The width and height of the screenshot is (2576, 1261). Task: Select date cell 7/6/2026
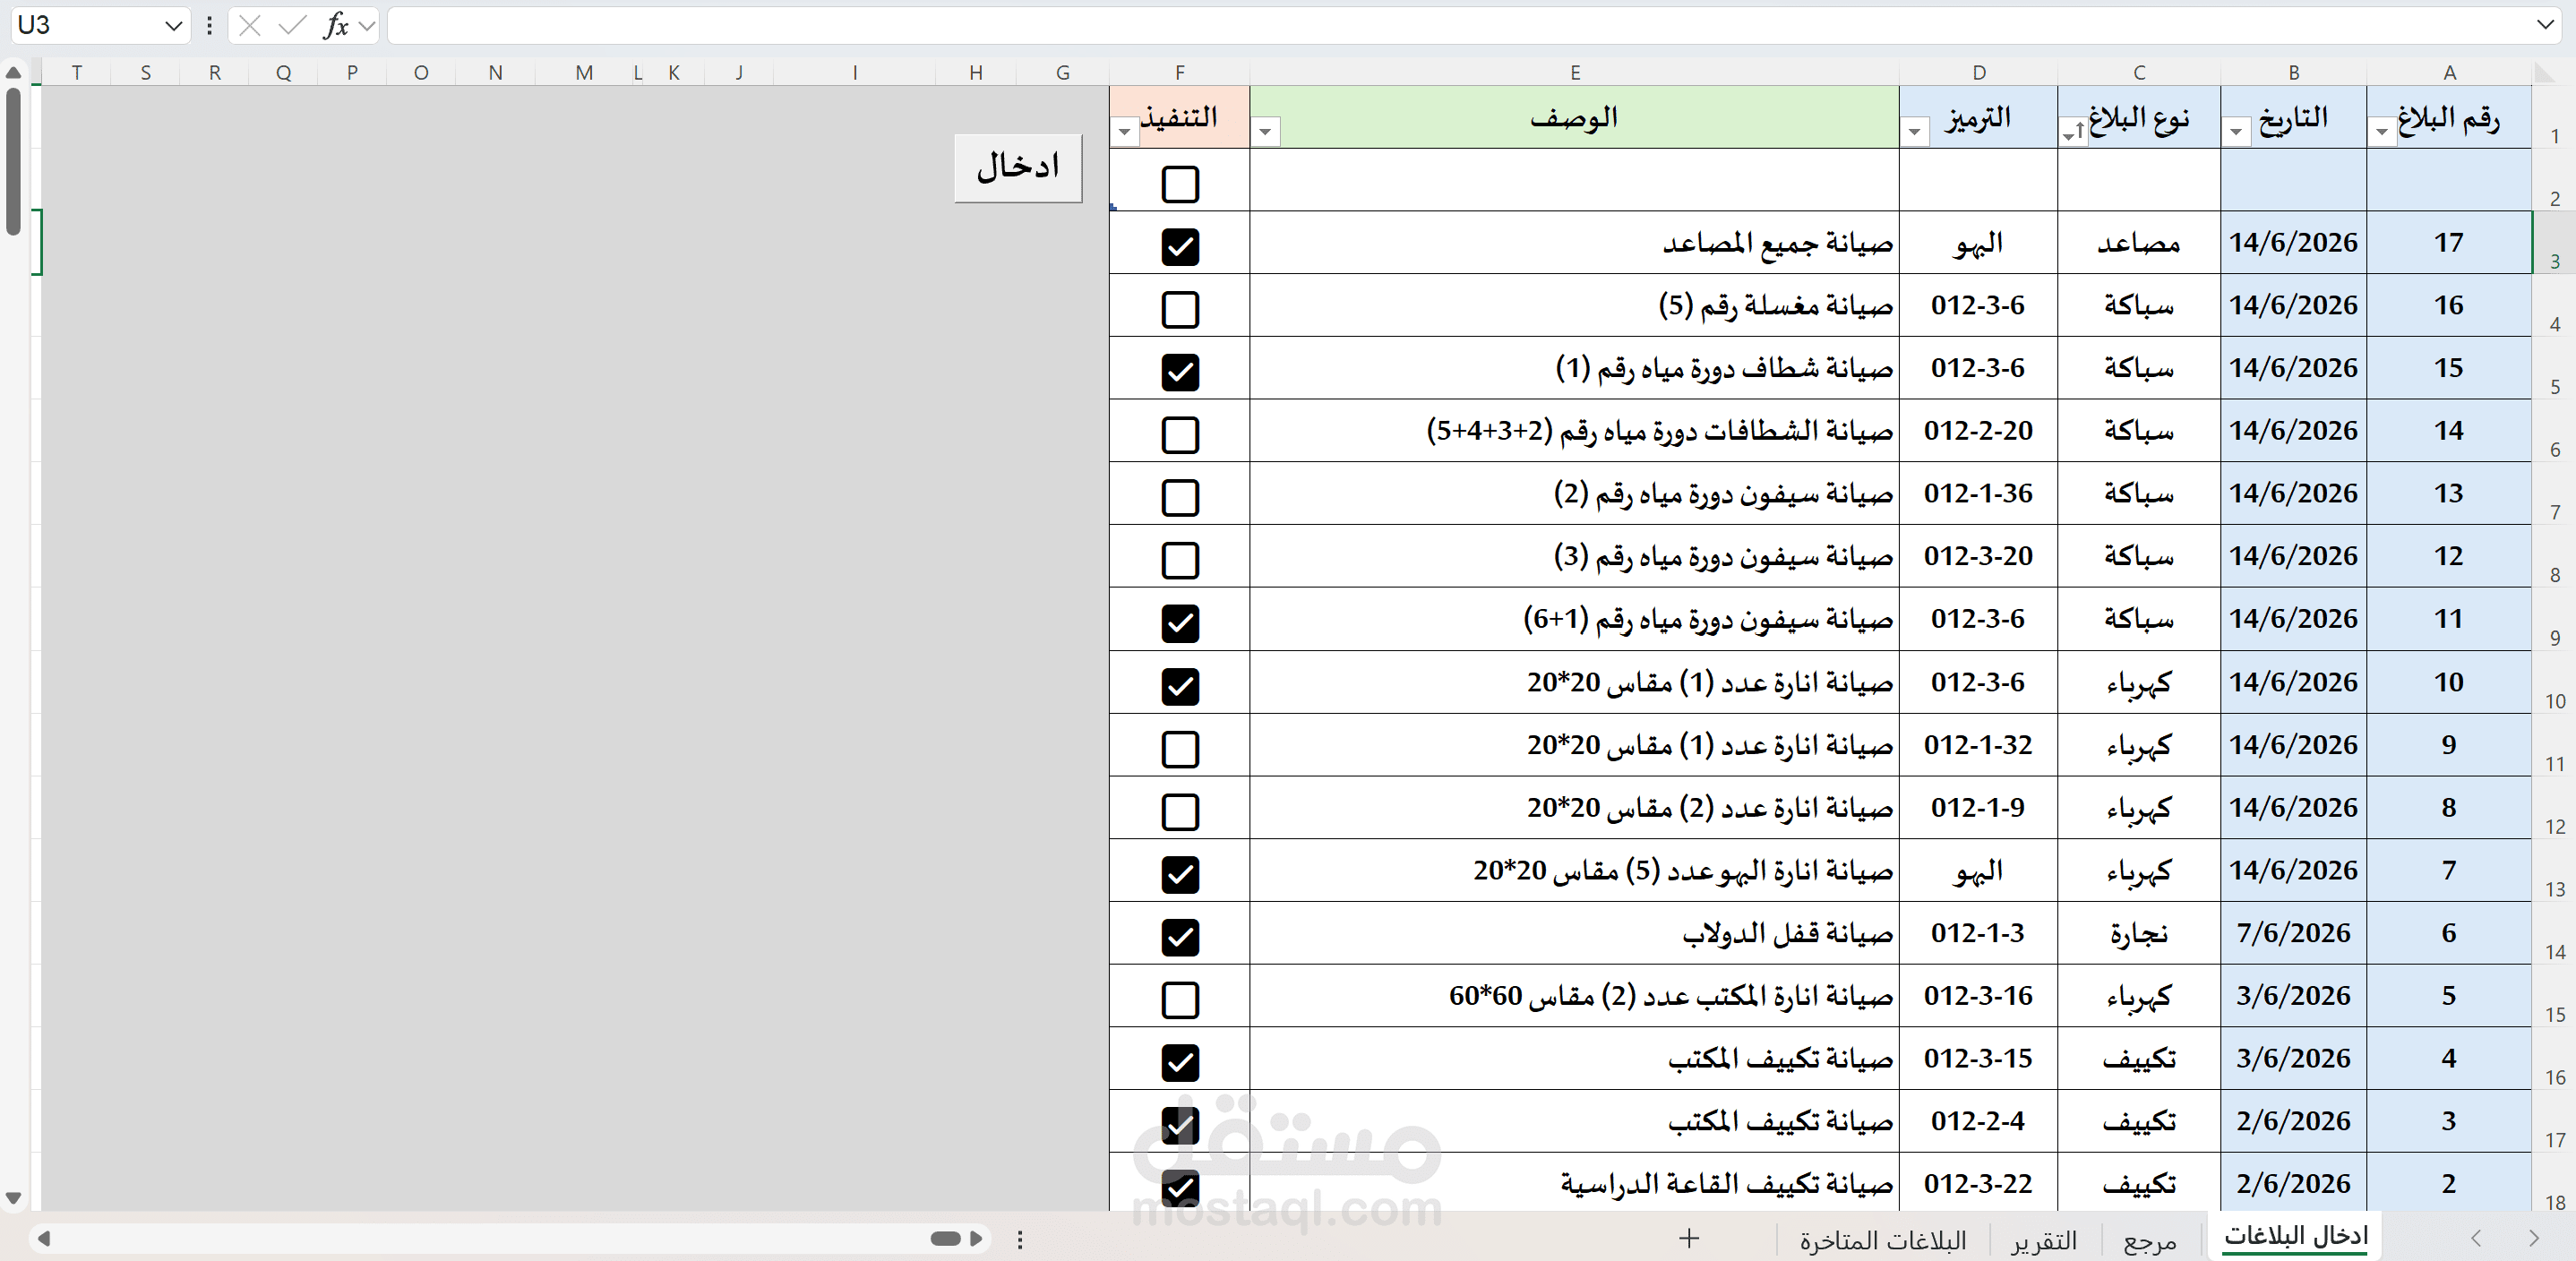(2293, 933)
